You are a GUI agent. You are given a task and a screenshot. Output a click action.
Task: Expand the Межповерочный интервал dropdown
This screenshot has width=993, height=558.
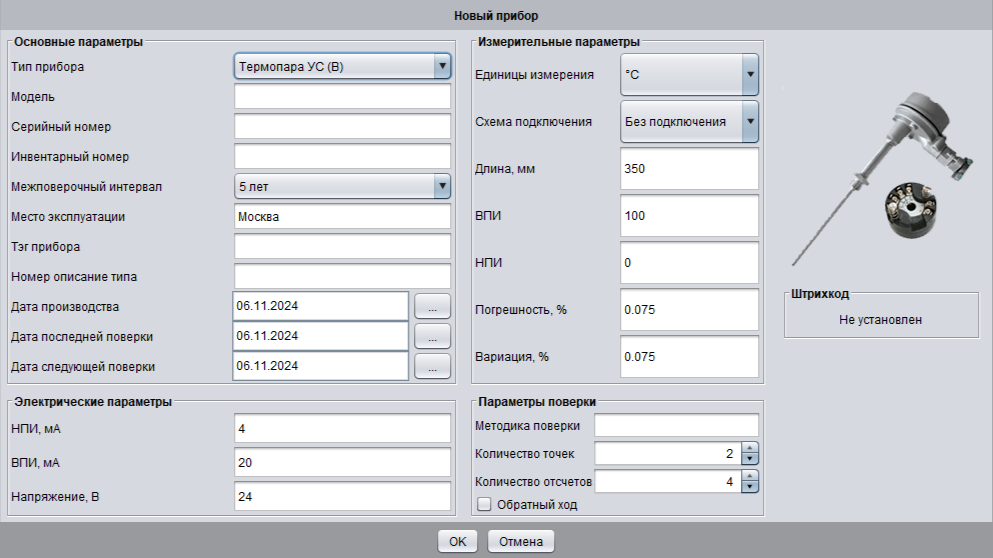pyautogui.click(x=442, y=186)
